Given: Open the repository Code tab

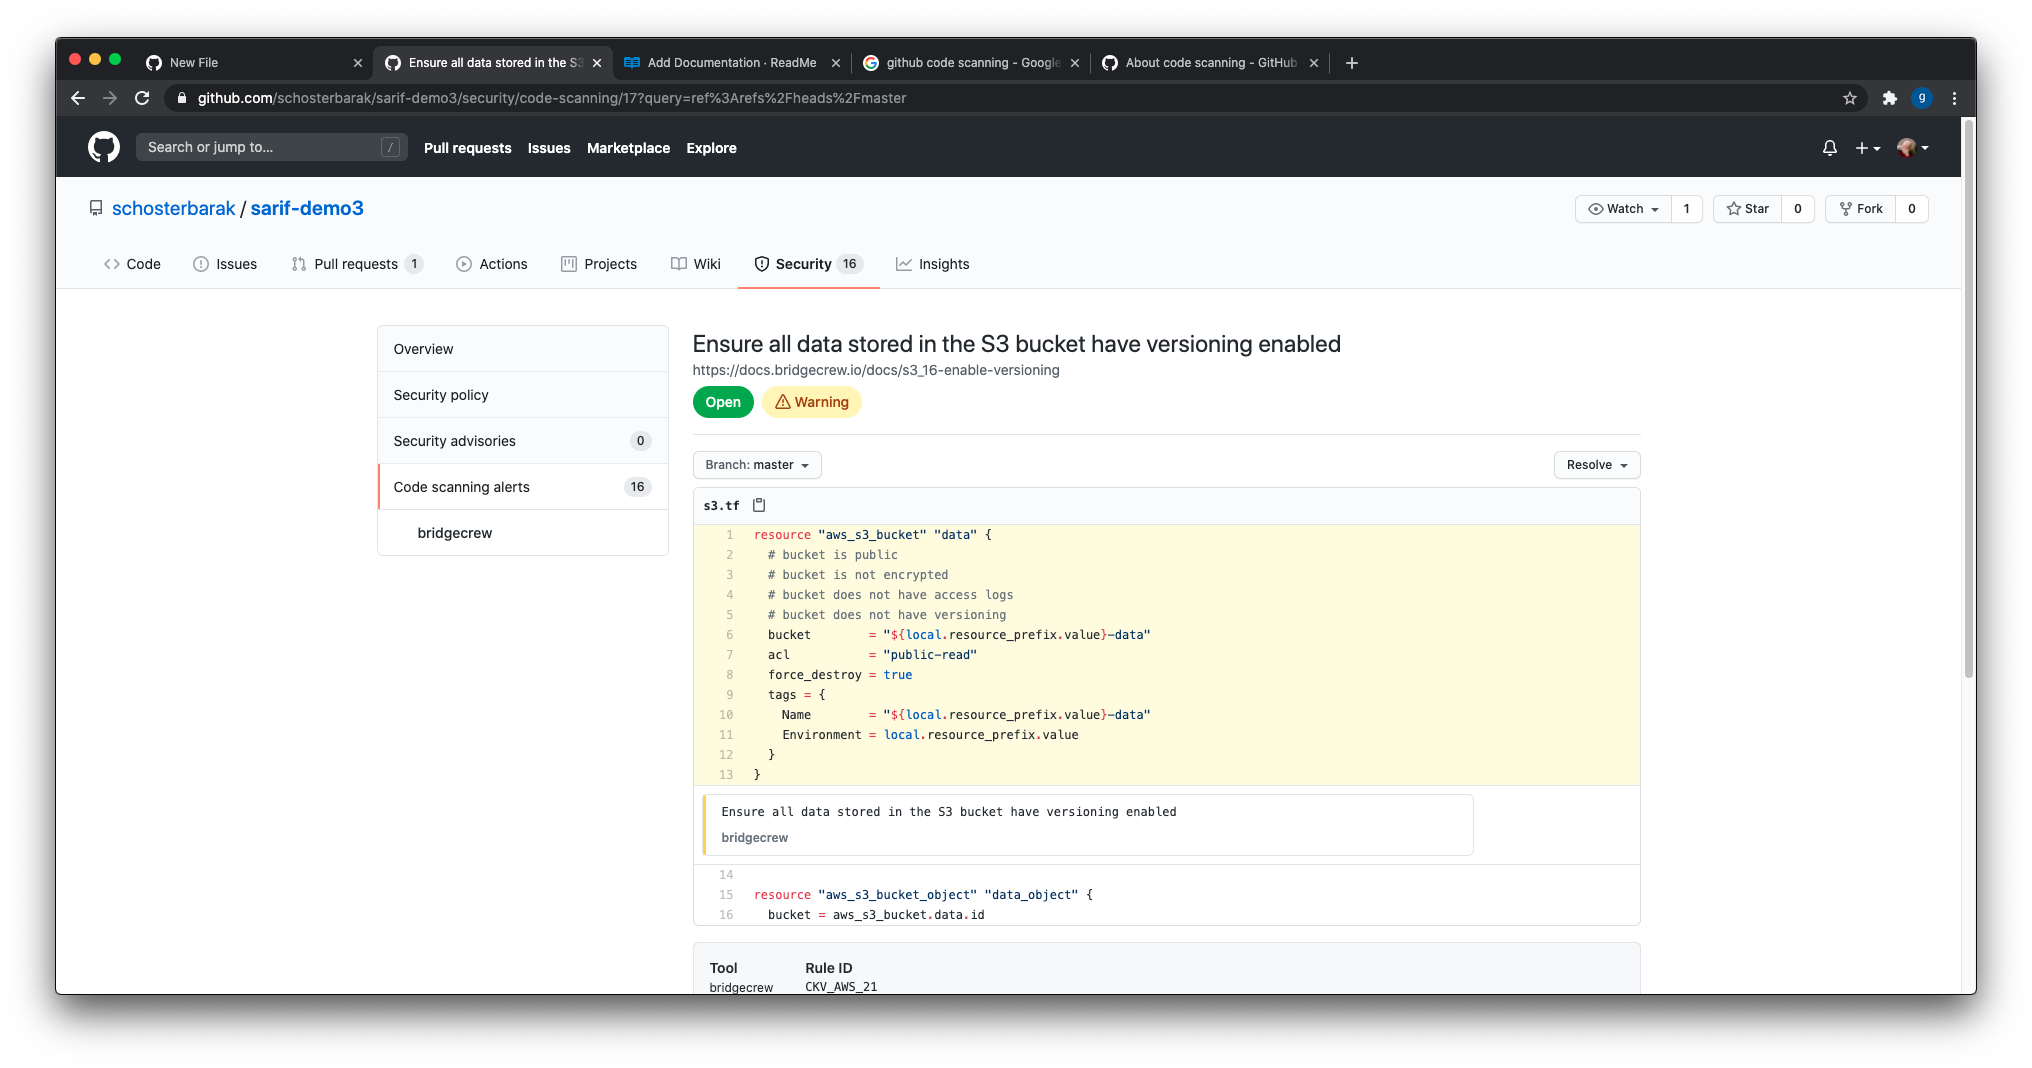Looking at the screenshot, I should [x=132, y=264].
